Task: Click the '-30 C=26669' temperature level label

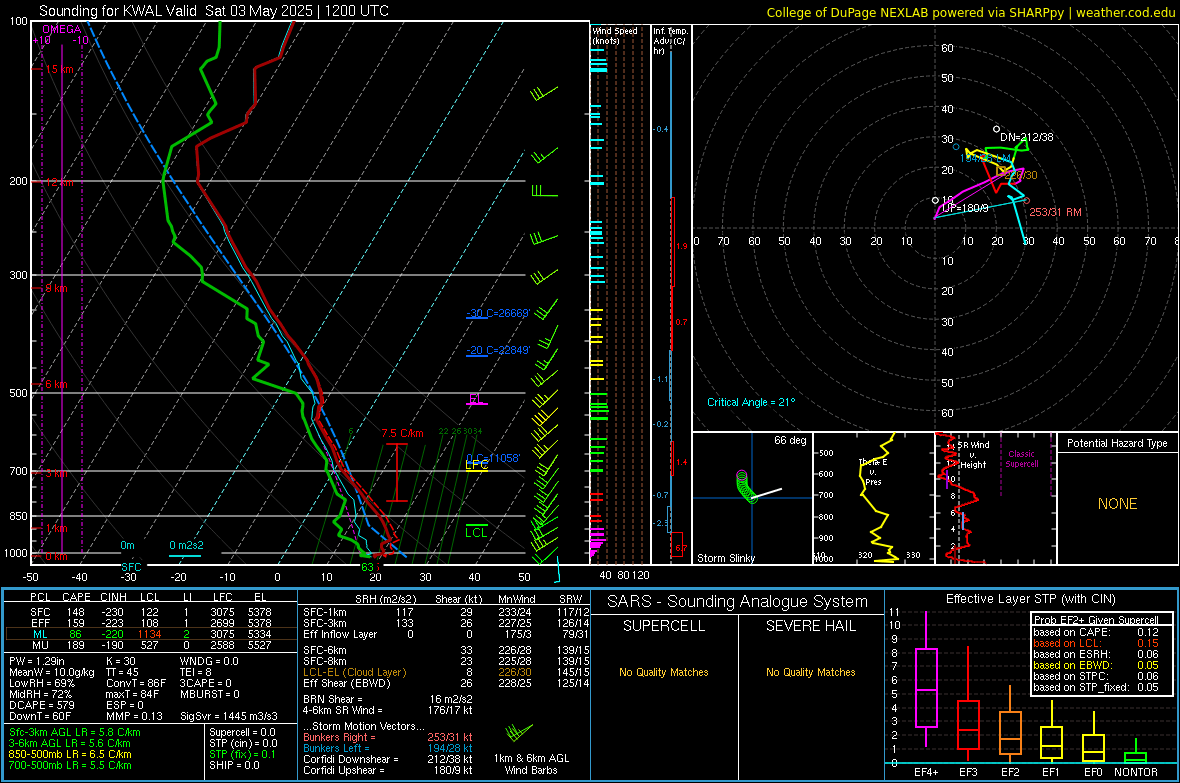Action: pos(498,313)
